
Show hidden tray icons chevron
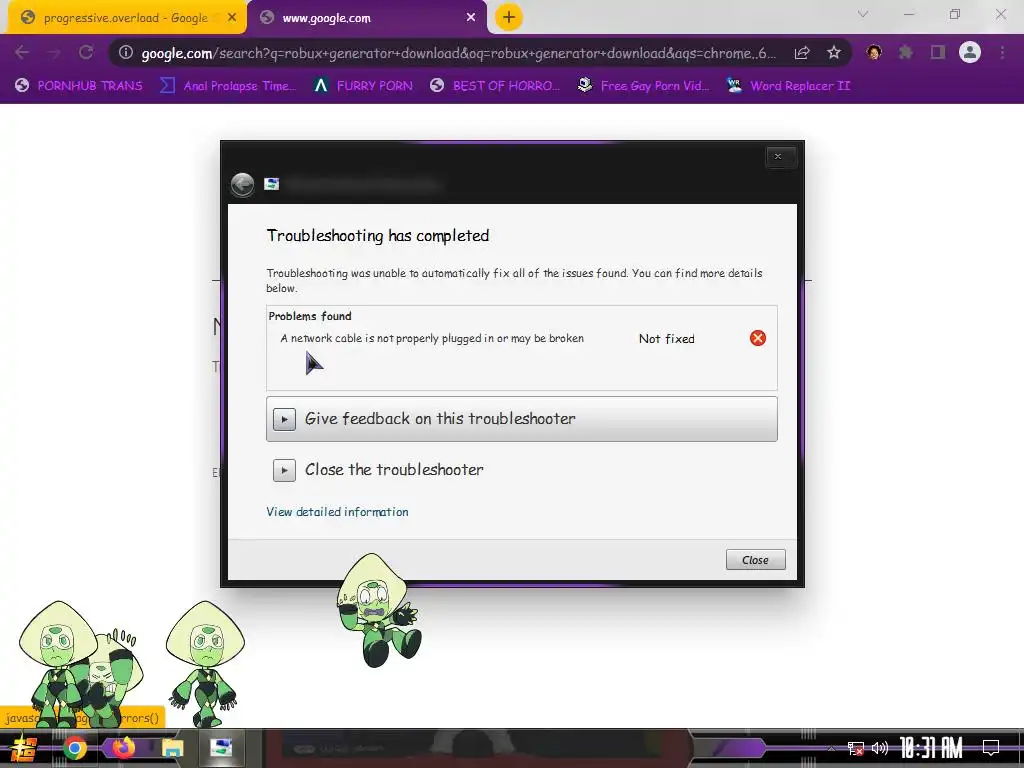point(831,748)
